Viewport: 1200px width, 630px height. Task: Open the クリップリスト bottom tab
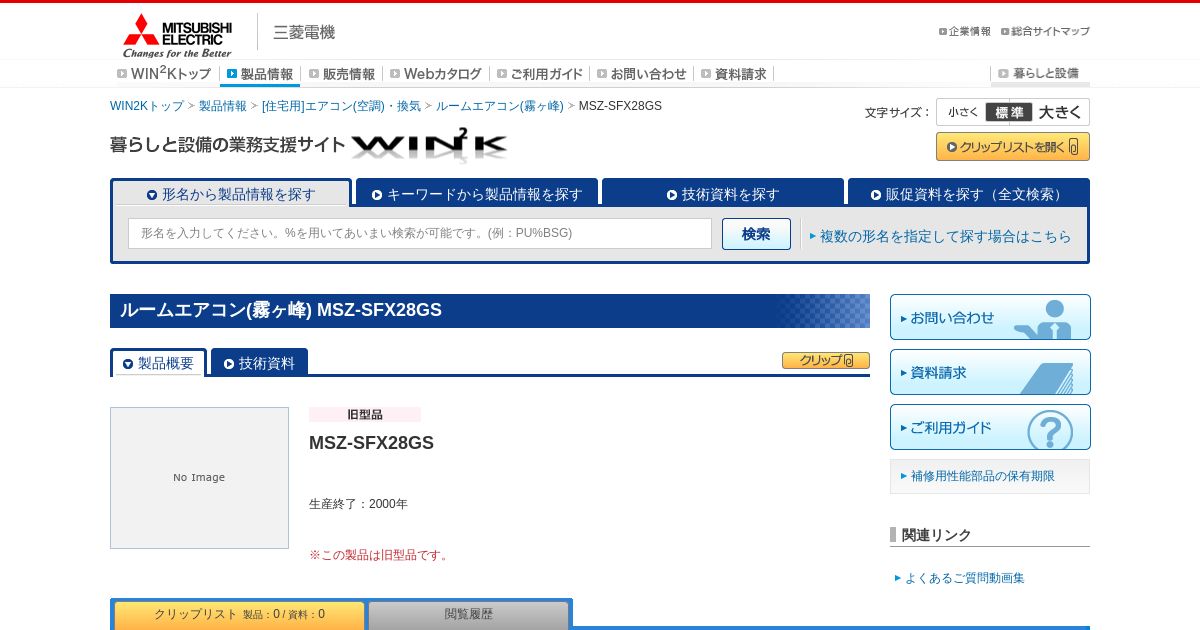click(x=239, y=614)
